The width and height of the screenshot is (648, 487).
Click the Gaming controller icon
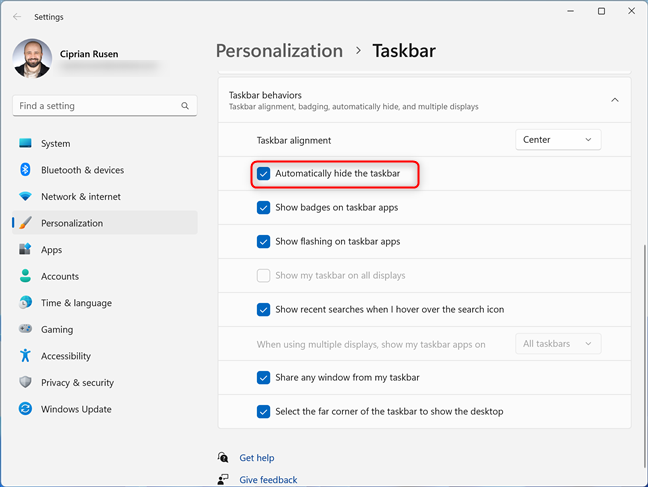point(25,329)
